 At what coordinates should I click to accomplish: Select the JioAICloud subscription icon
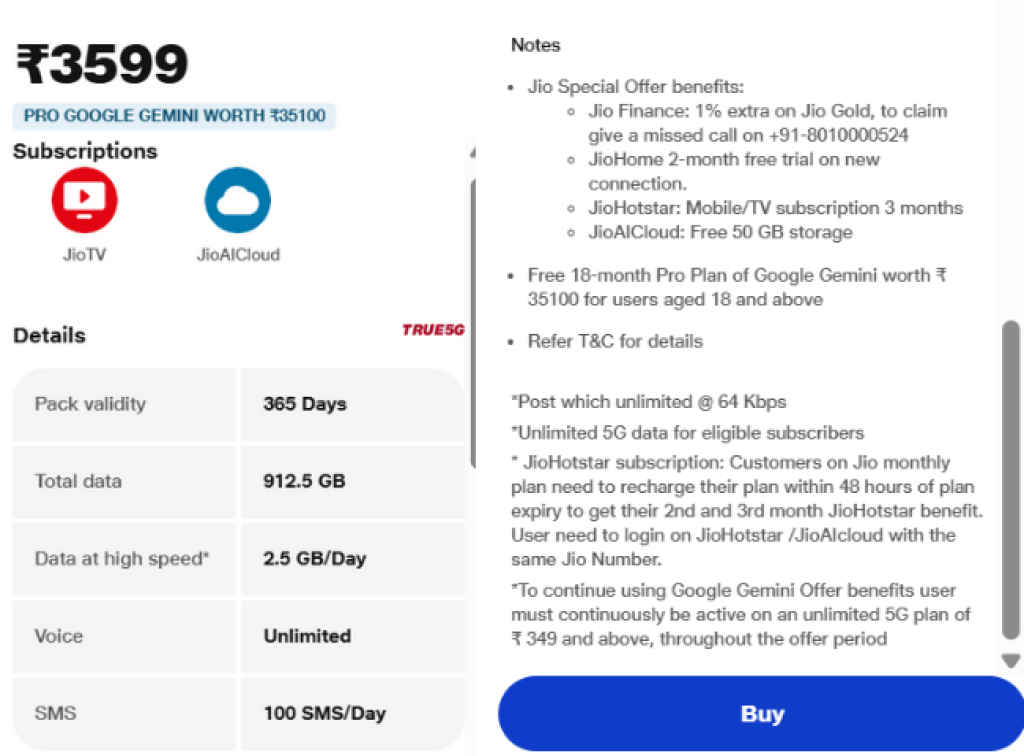[x=238, y=199]
